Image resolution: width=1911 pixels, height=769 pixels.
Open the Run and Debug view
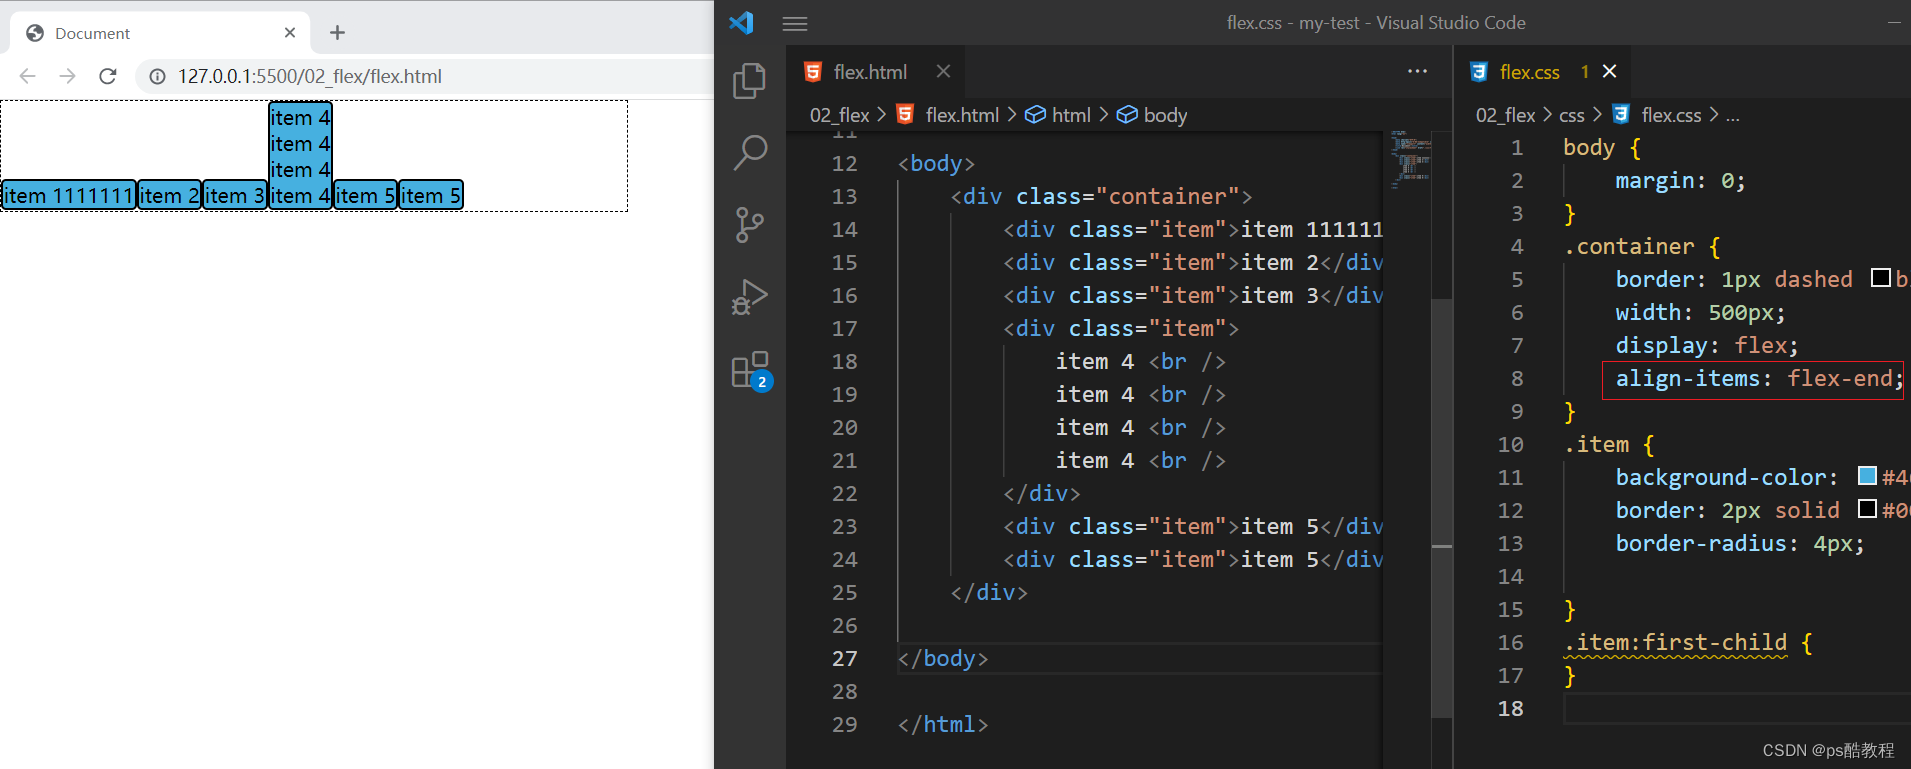(x=750, y=297)
